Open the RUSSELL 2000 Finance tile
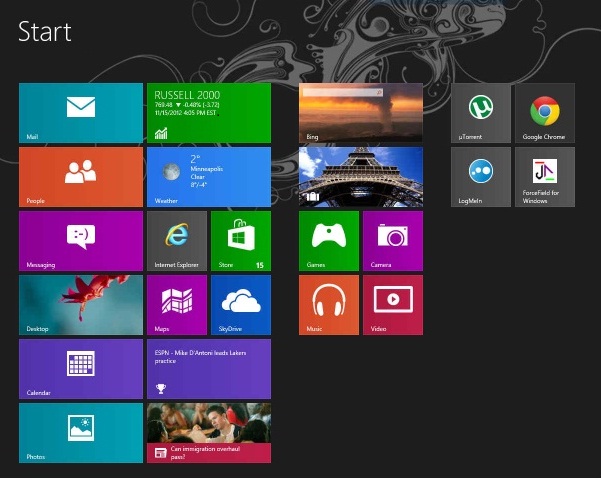 coord(209,113)
